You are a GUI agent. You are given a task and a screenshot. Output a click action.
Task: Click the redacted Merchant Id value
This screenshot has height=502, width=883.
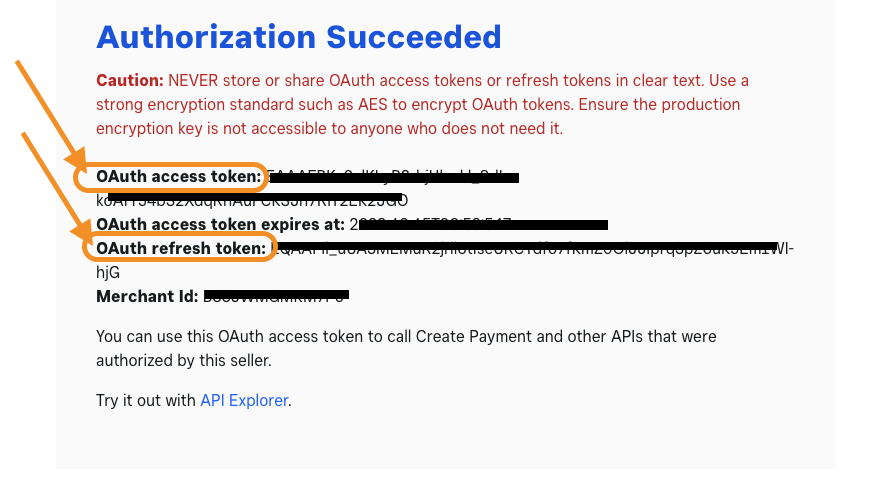pos(276,296)
